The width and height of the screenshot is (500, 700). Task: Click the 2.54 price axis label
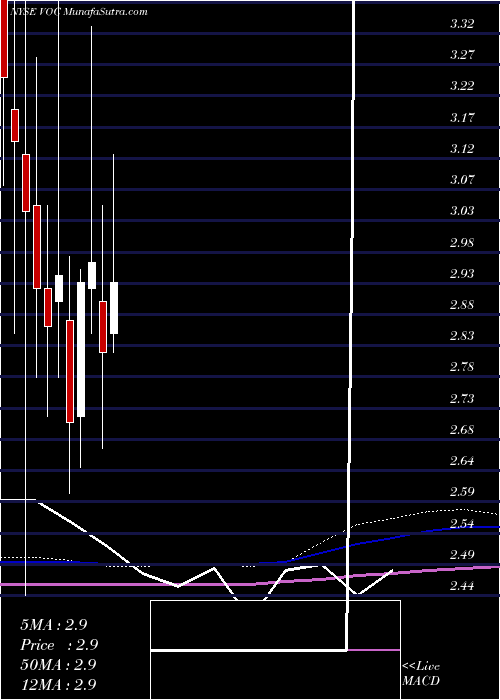coord(462,524)
